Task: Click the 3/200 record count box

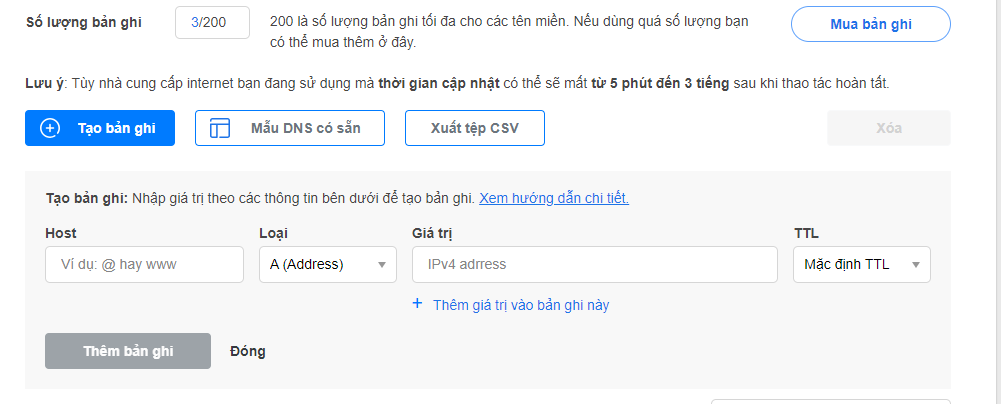Action: (x=213, y=23)
